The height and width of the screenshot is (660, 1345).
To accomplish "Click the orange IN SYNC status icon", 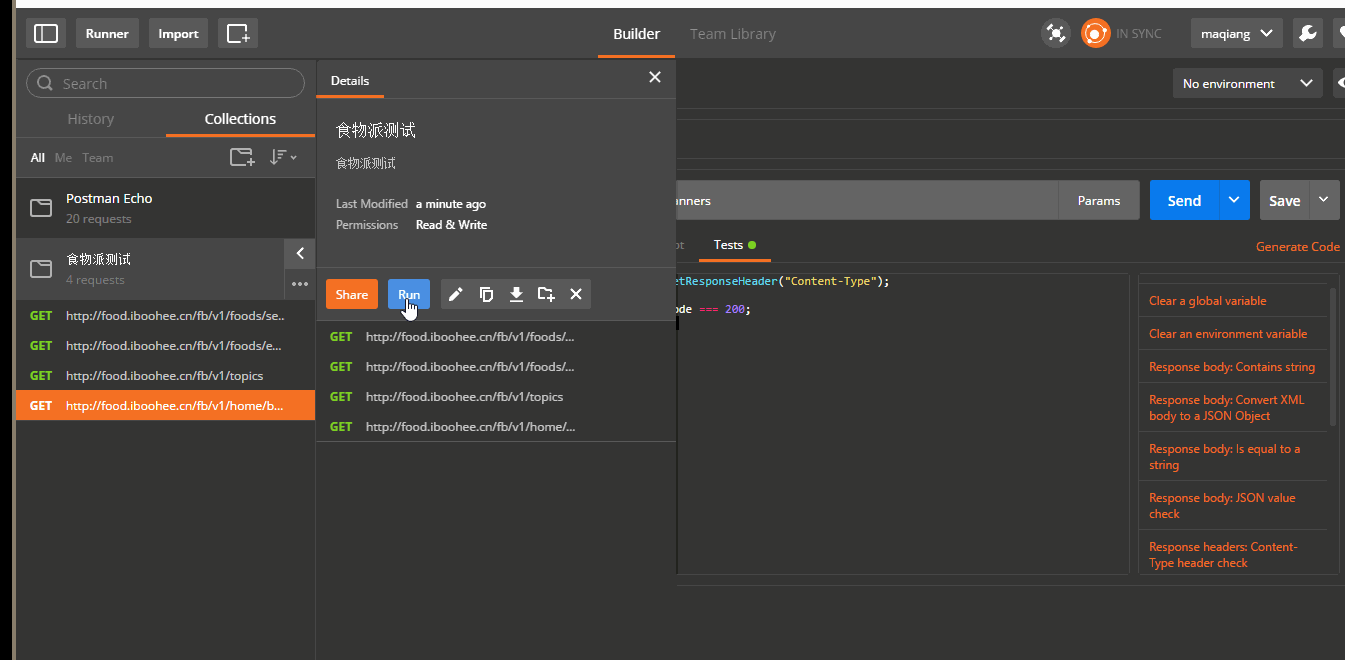I will click(1095, 33).
